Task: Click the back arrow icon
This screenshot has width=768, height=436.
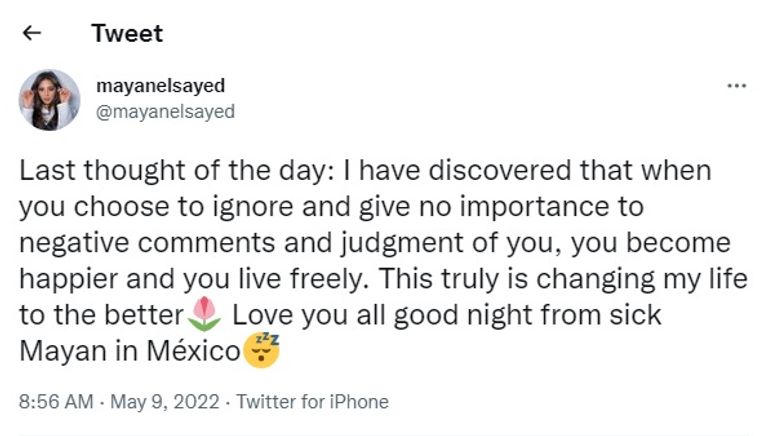Action: [x=31, y=33]
